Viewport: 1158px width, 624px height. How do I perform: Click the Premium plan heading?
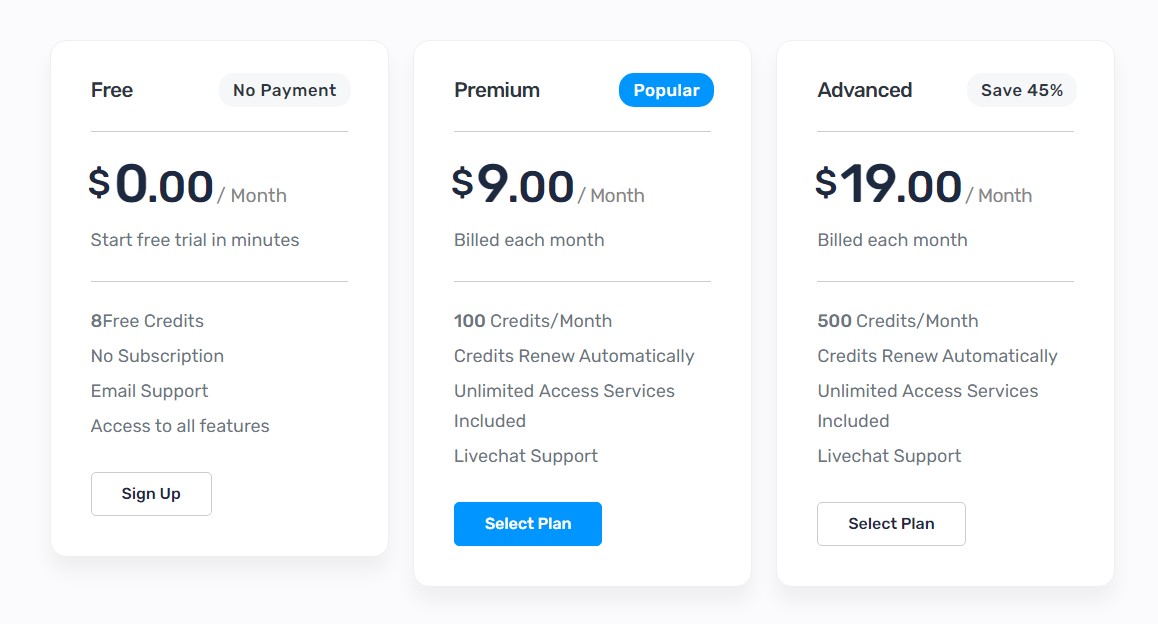tap(497, 90)
